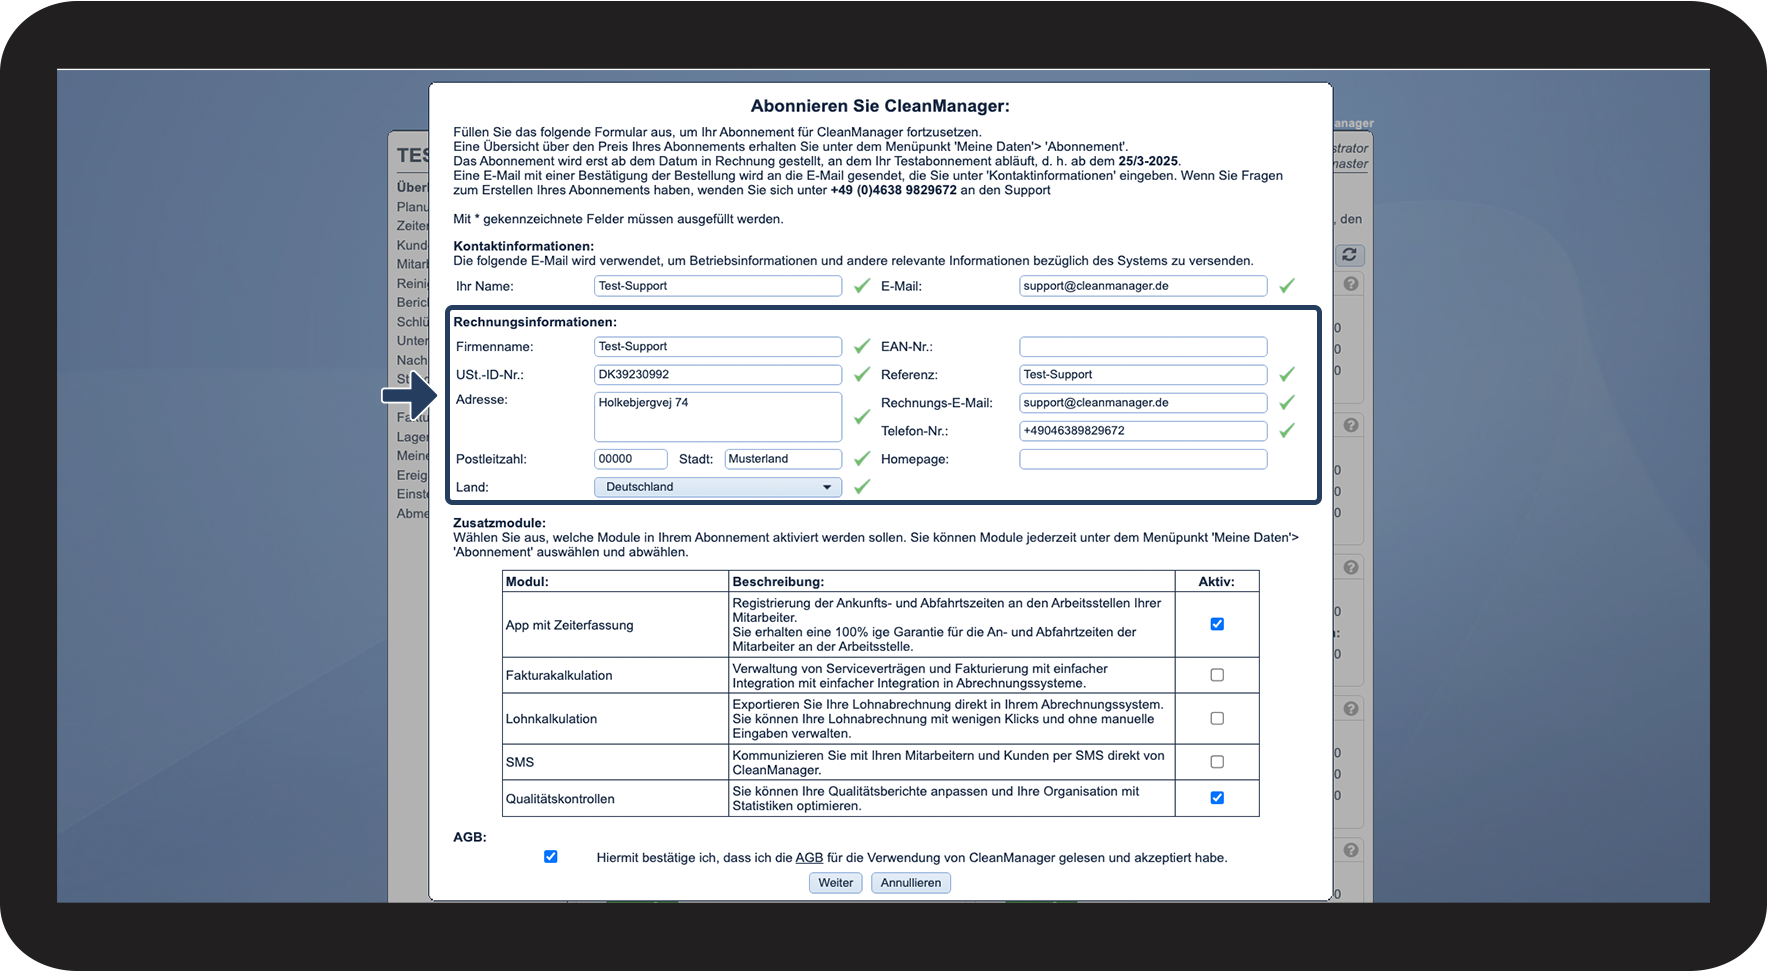The width and height of the screenshot is (1767, 971).
Task: Enable the SMS module checkbox
Action: (1217, 762)
